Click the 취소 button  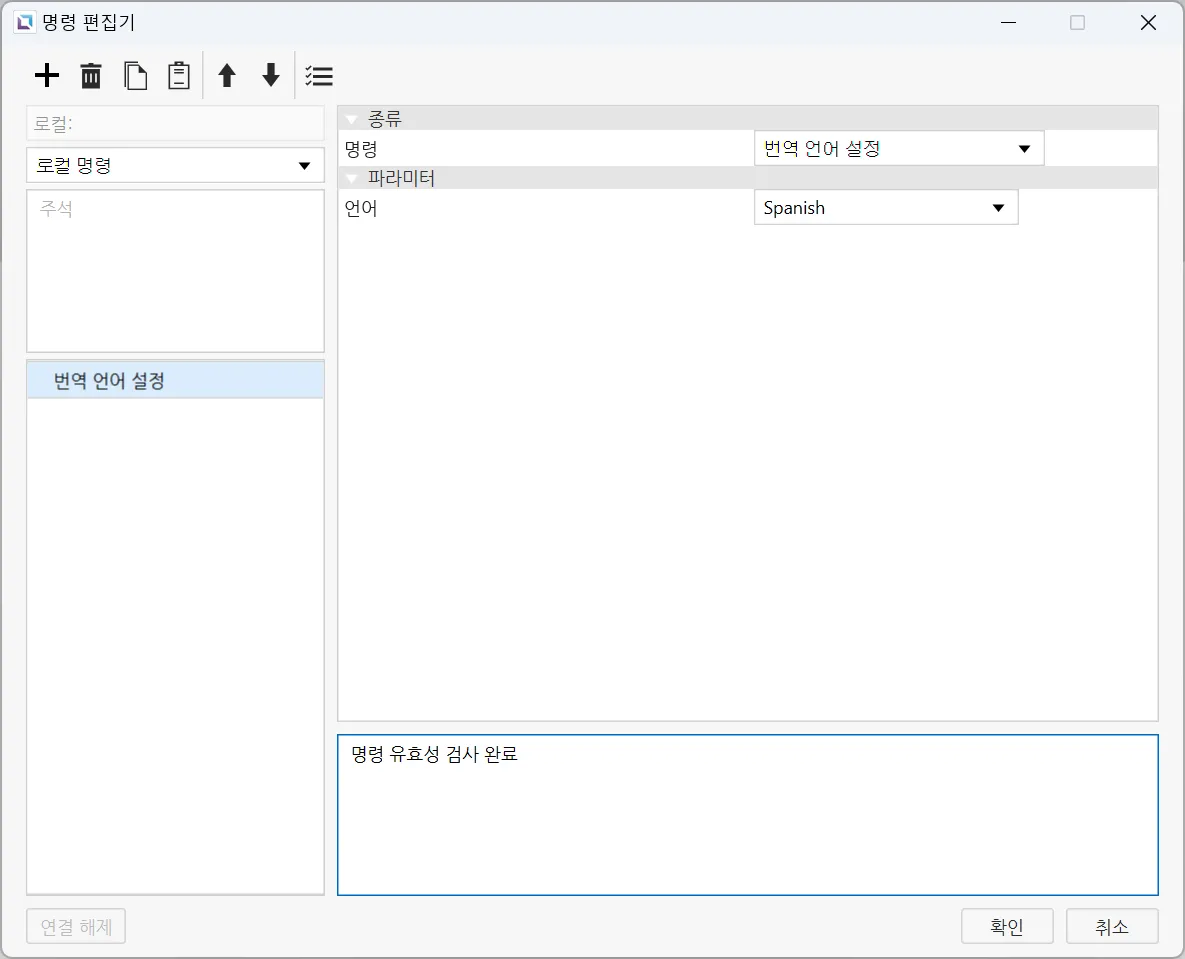pos(1112,927)
